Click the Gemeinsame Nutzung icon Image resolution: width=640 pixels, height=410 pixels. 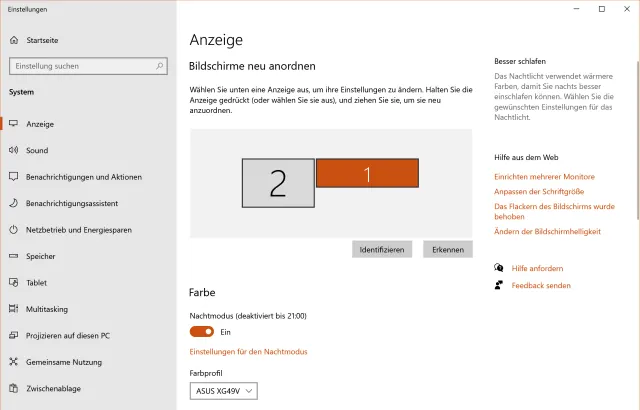(13, 362)
